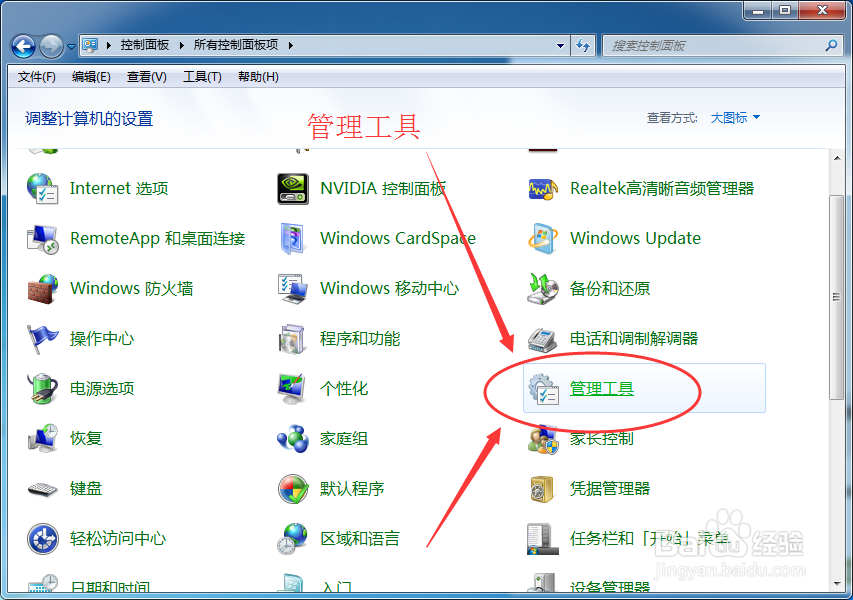Open the Realtek高清晰音频管理器 icon
853x600 pixels.
point(543,189)
